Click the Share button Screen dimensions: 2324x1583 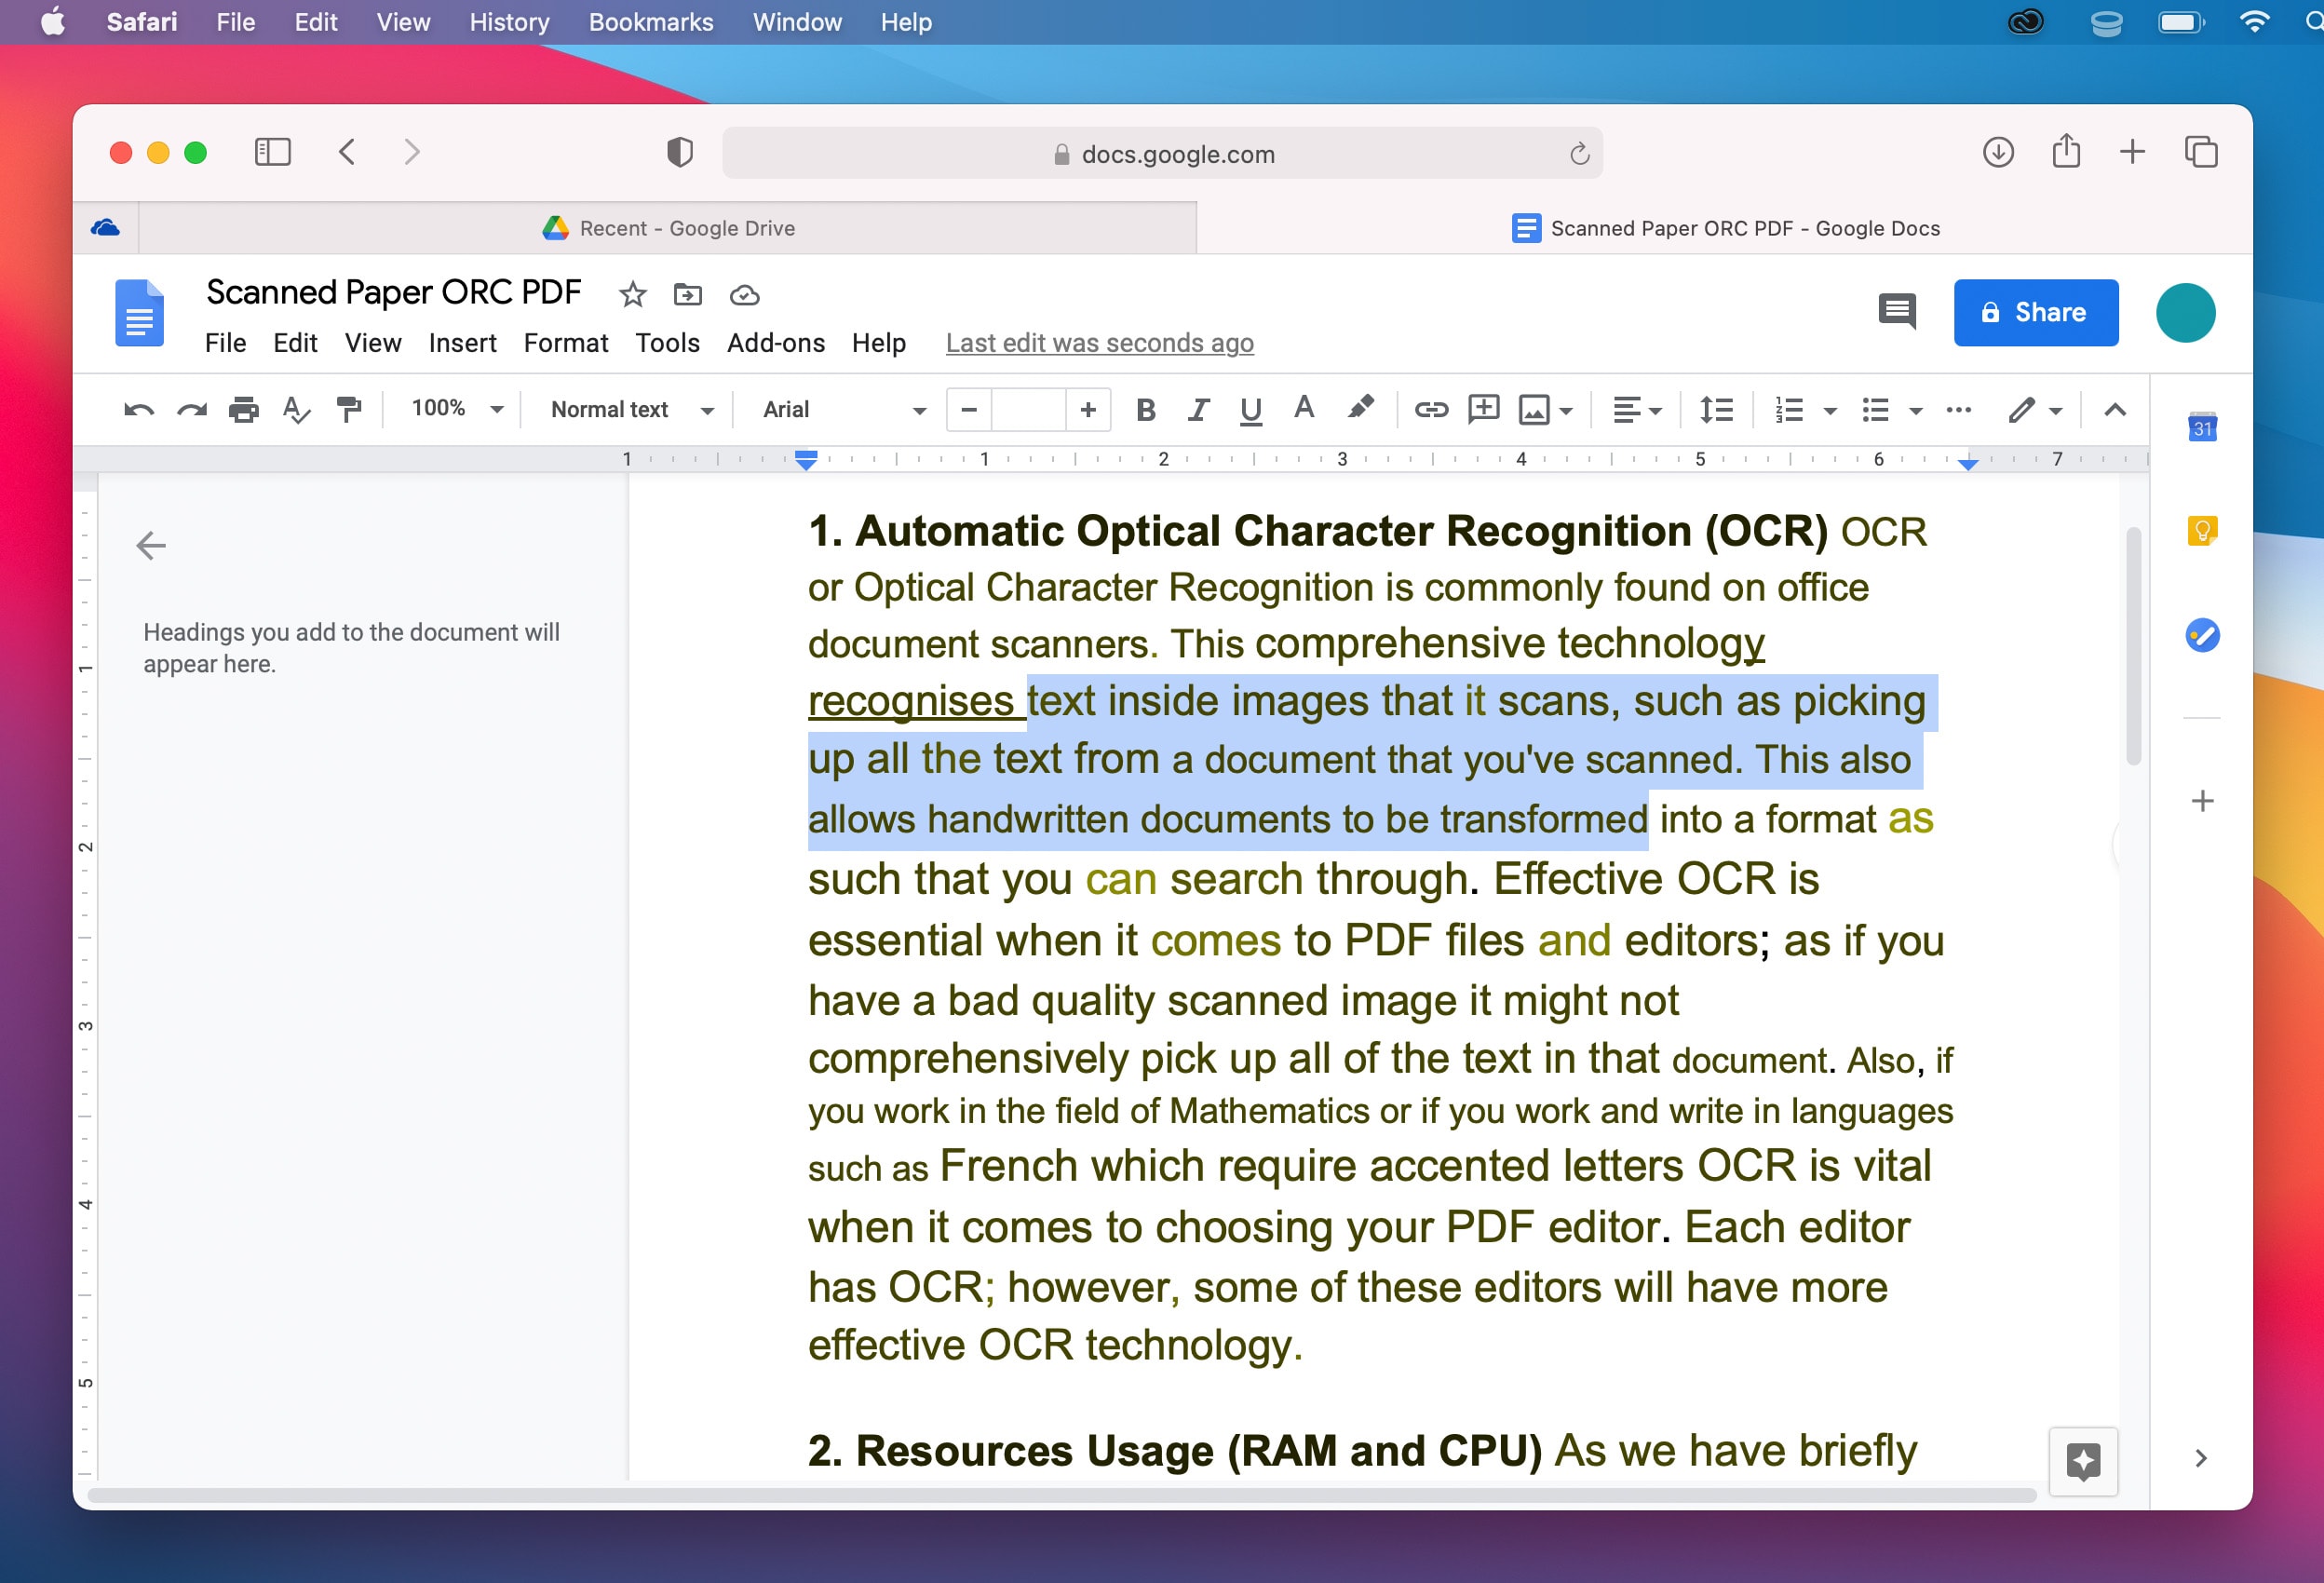click(x=2035, y=312)
